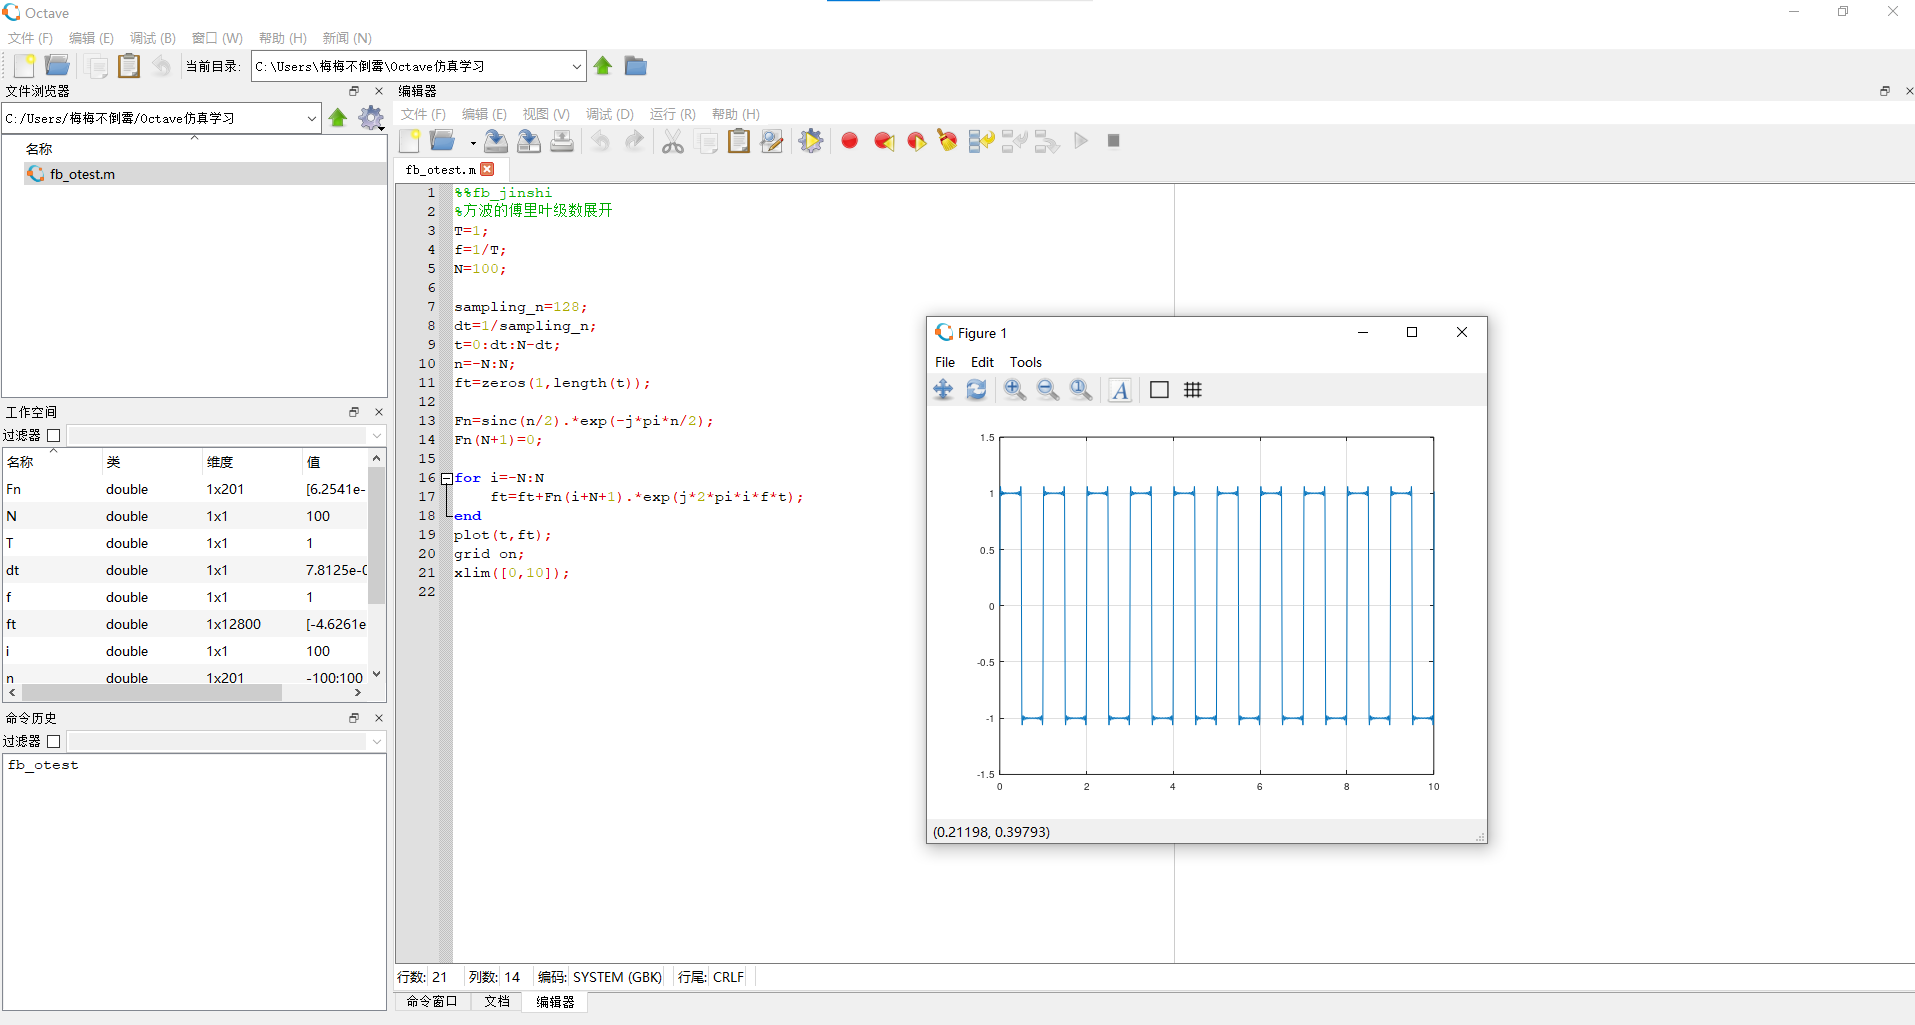Click the find and replace icon
Image resolution: width=1915 pixels, height=1025 pixels.
tap(771, 141)
